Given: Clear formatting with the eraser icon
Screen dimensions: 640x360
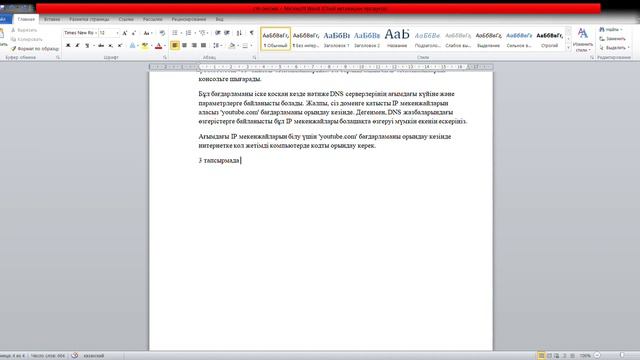Looking at the screenshot, I should click(162, 33).
